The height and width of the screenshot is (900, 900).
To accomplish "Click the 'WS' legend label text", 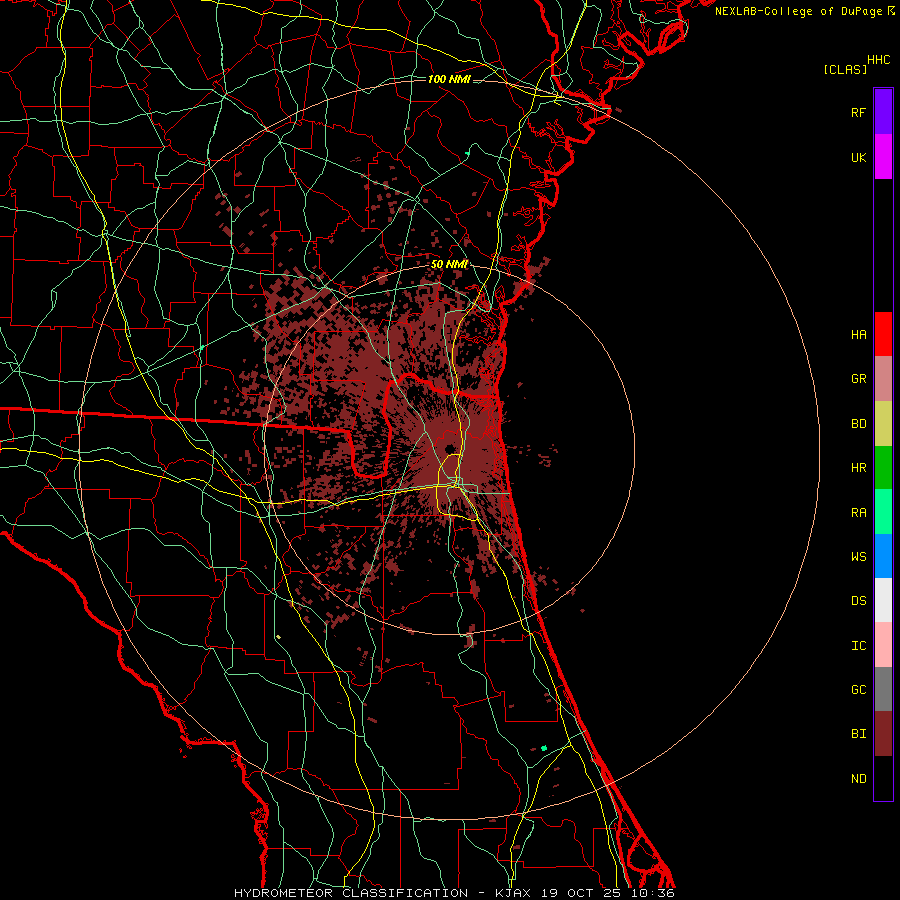I will [x=858, y=557].
